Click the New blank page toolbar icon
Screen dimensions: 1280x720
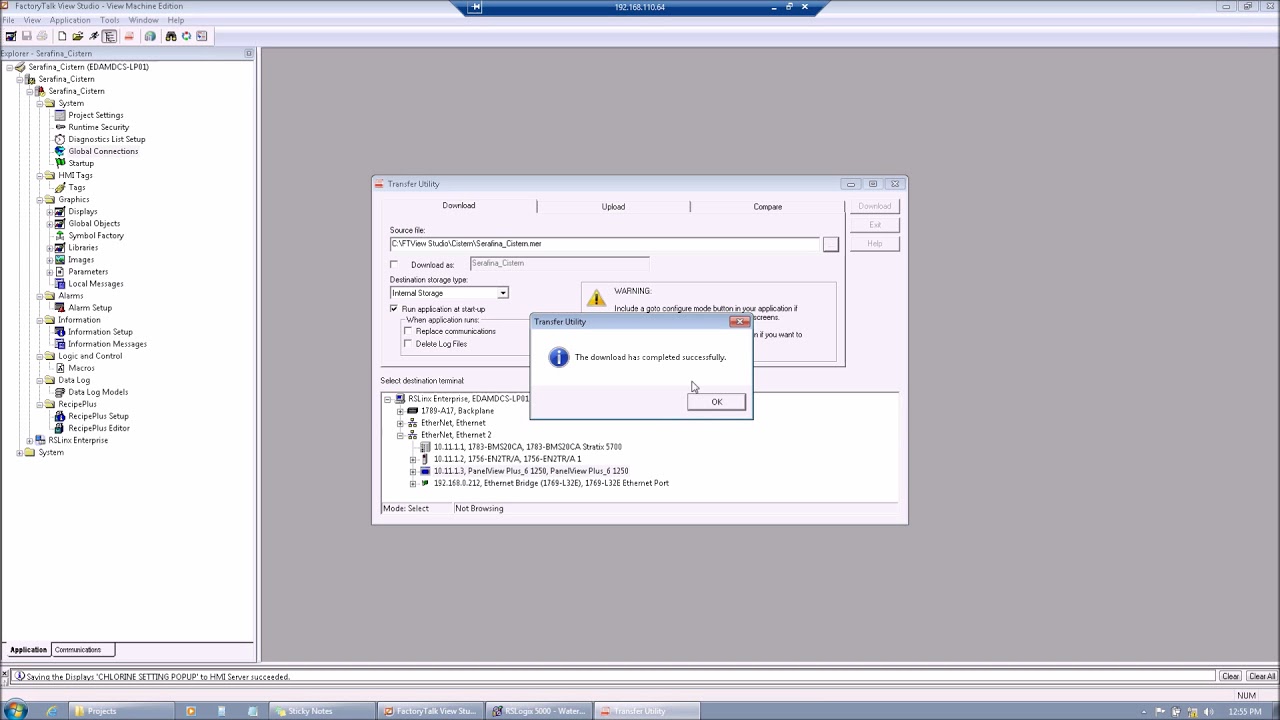pyautogui.click(x=62, y=36)
